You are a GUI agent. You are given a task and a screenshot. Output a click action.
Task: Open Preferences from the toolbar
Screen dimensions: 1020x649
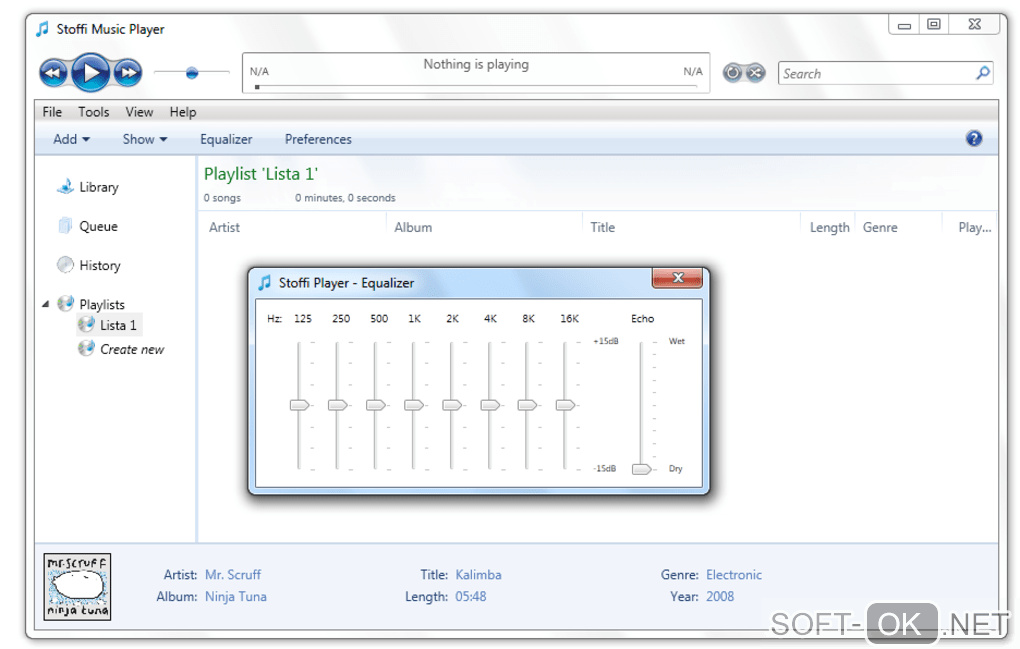(318, 139)
